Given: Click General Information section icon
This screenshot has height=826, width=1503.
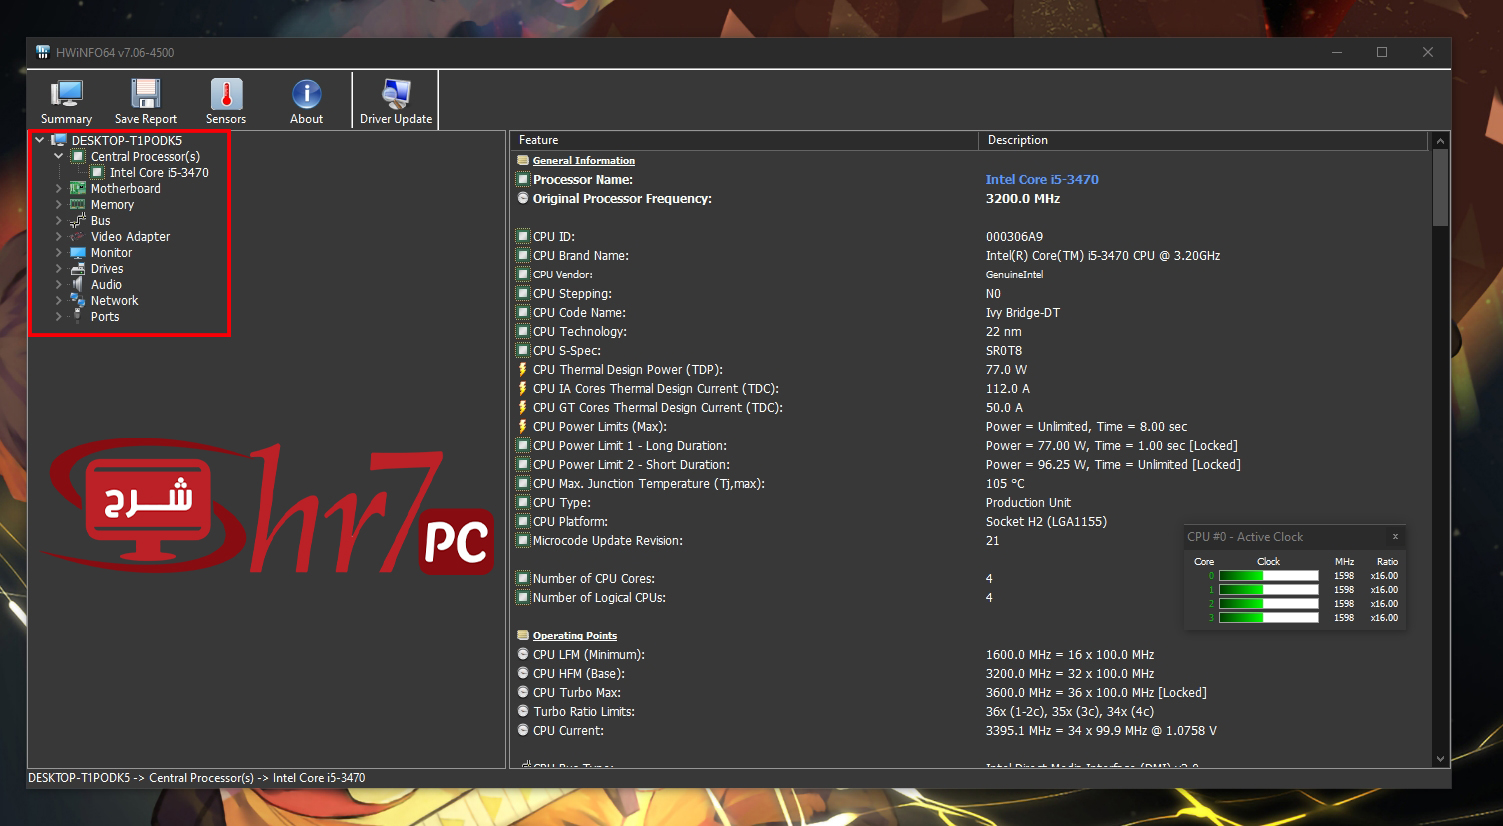Looking at the screenshot, I should [523, 160].
